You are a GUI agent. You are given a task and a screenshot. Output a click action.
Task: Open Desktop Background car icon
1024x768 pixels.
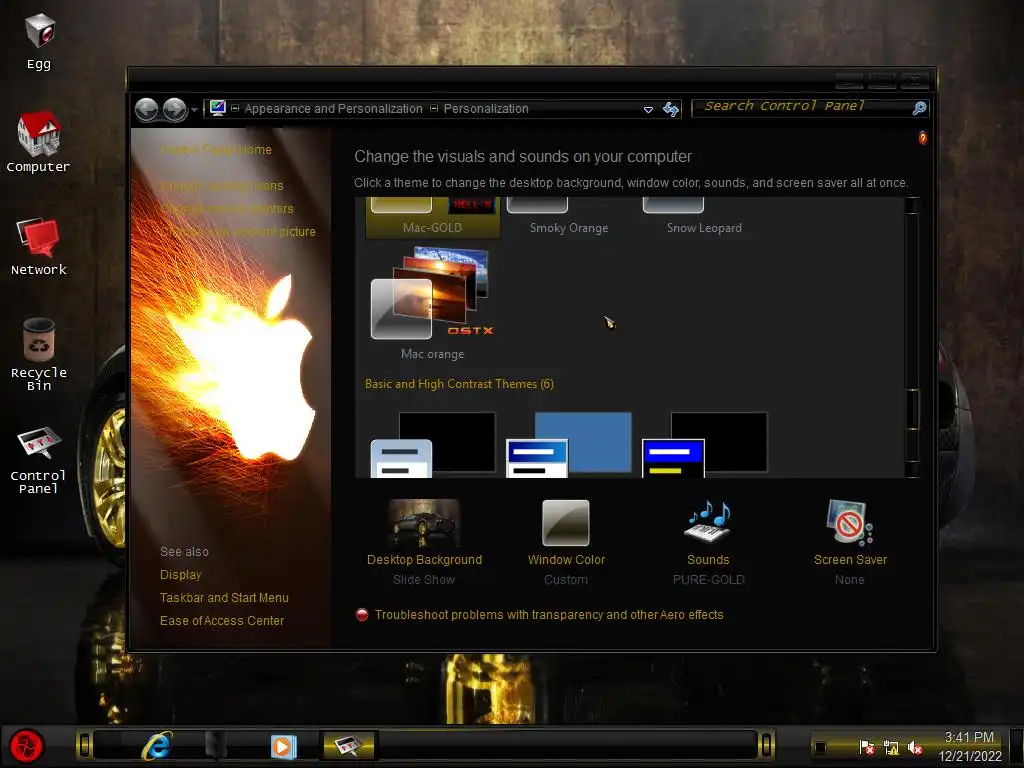pos(424,523)
